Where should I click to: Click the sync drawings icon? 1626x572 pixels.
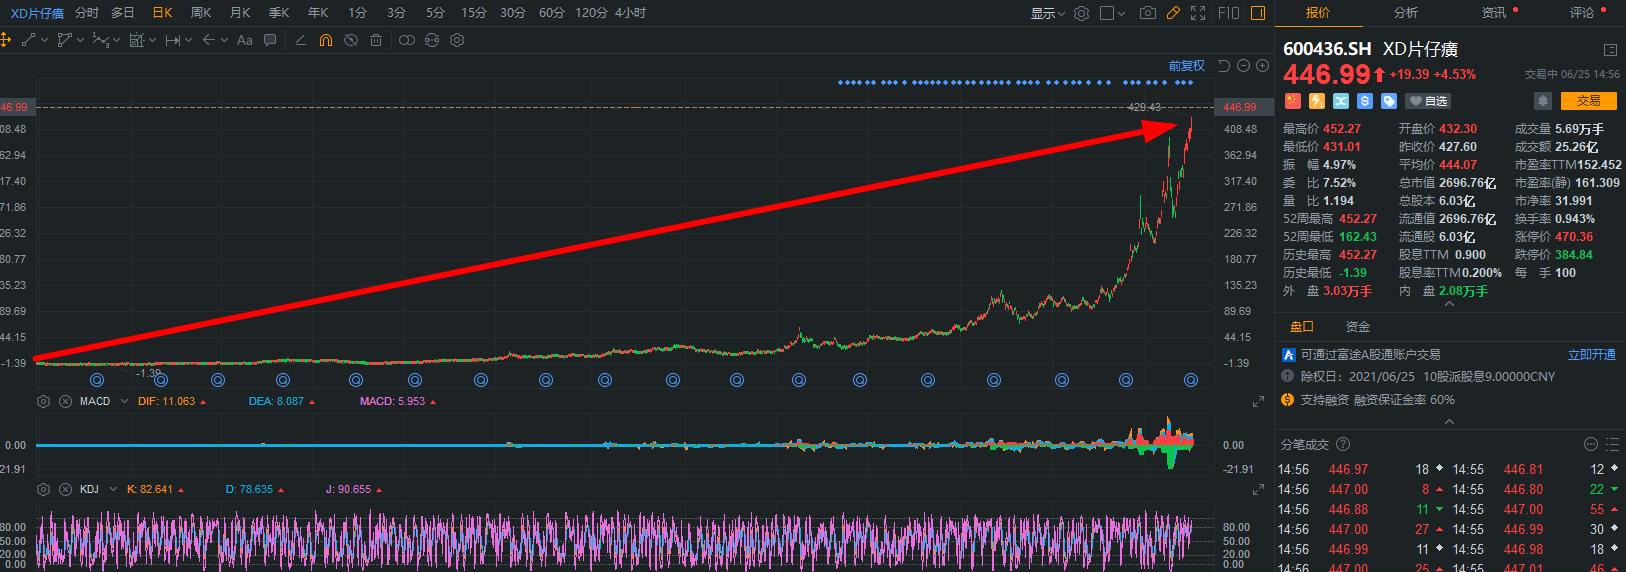click(x=432, y=40)
